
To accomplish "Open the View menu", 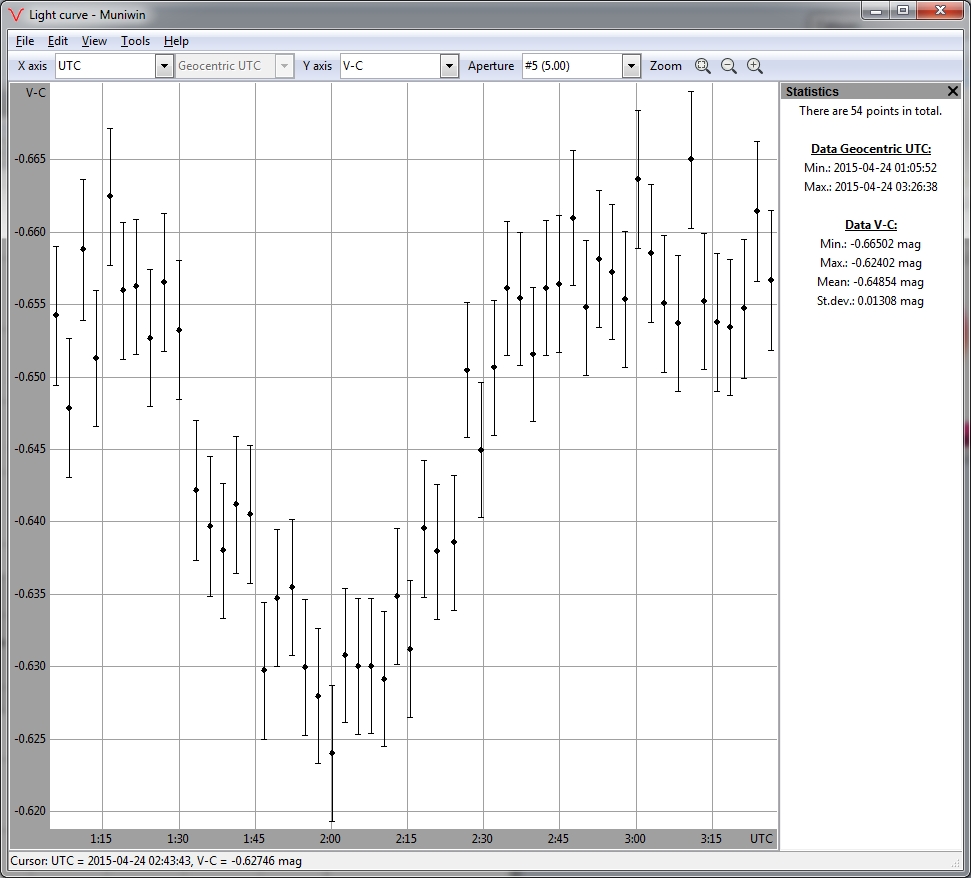I will (x=94, y=41).
